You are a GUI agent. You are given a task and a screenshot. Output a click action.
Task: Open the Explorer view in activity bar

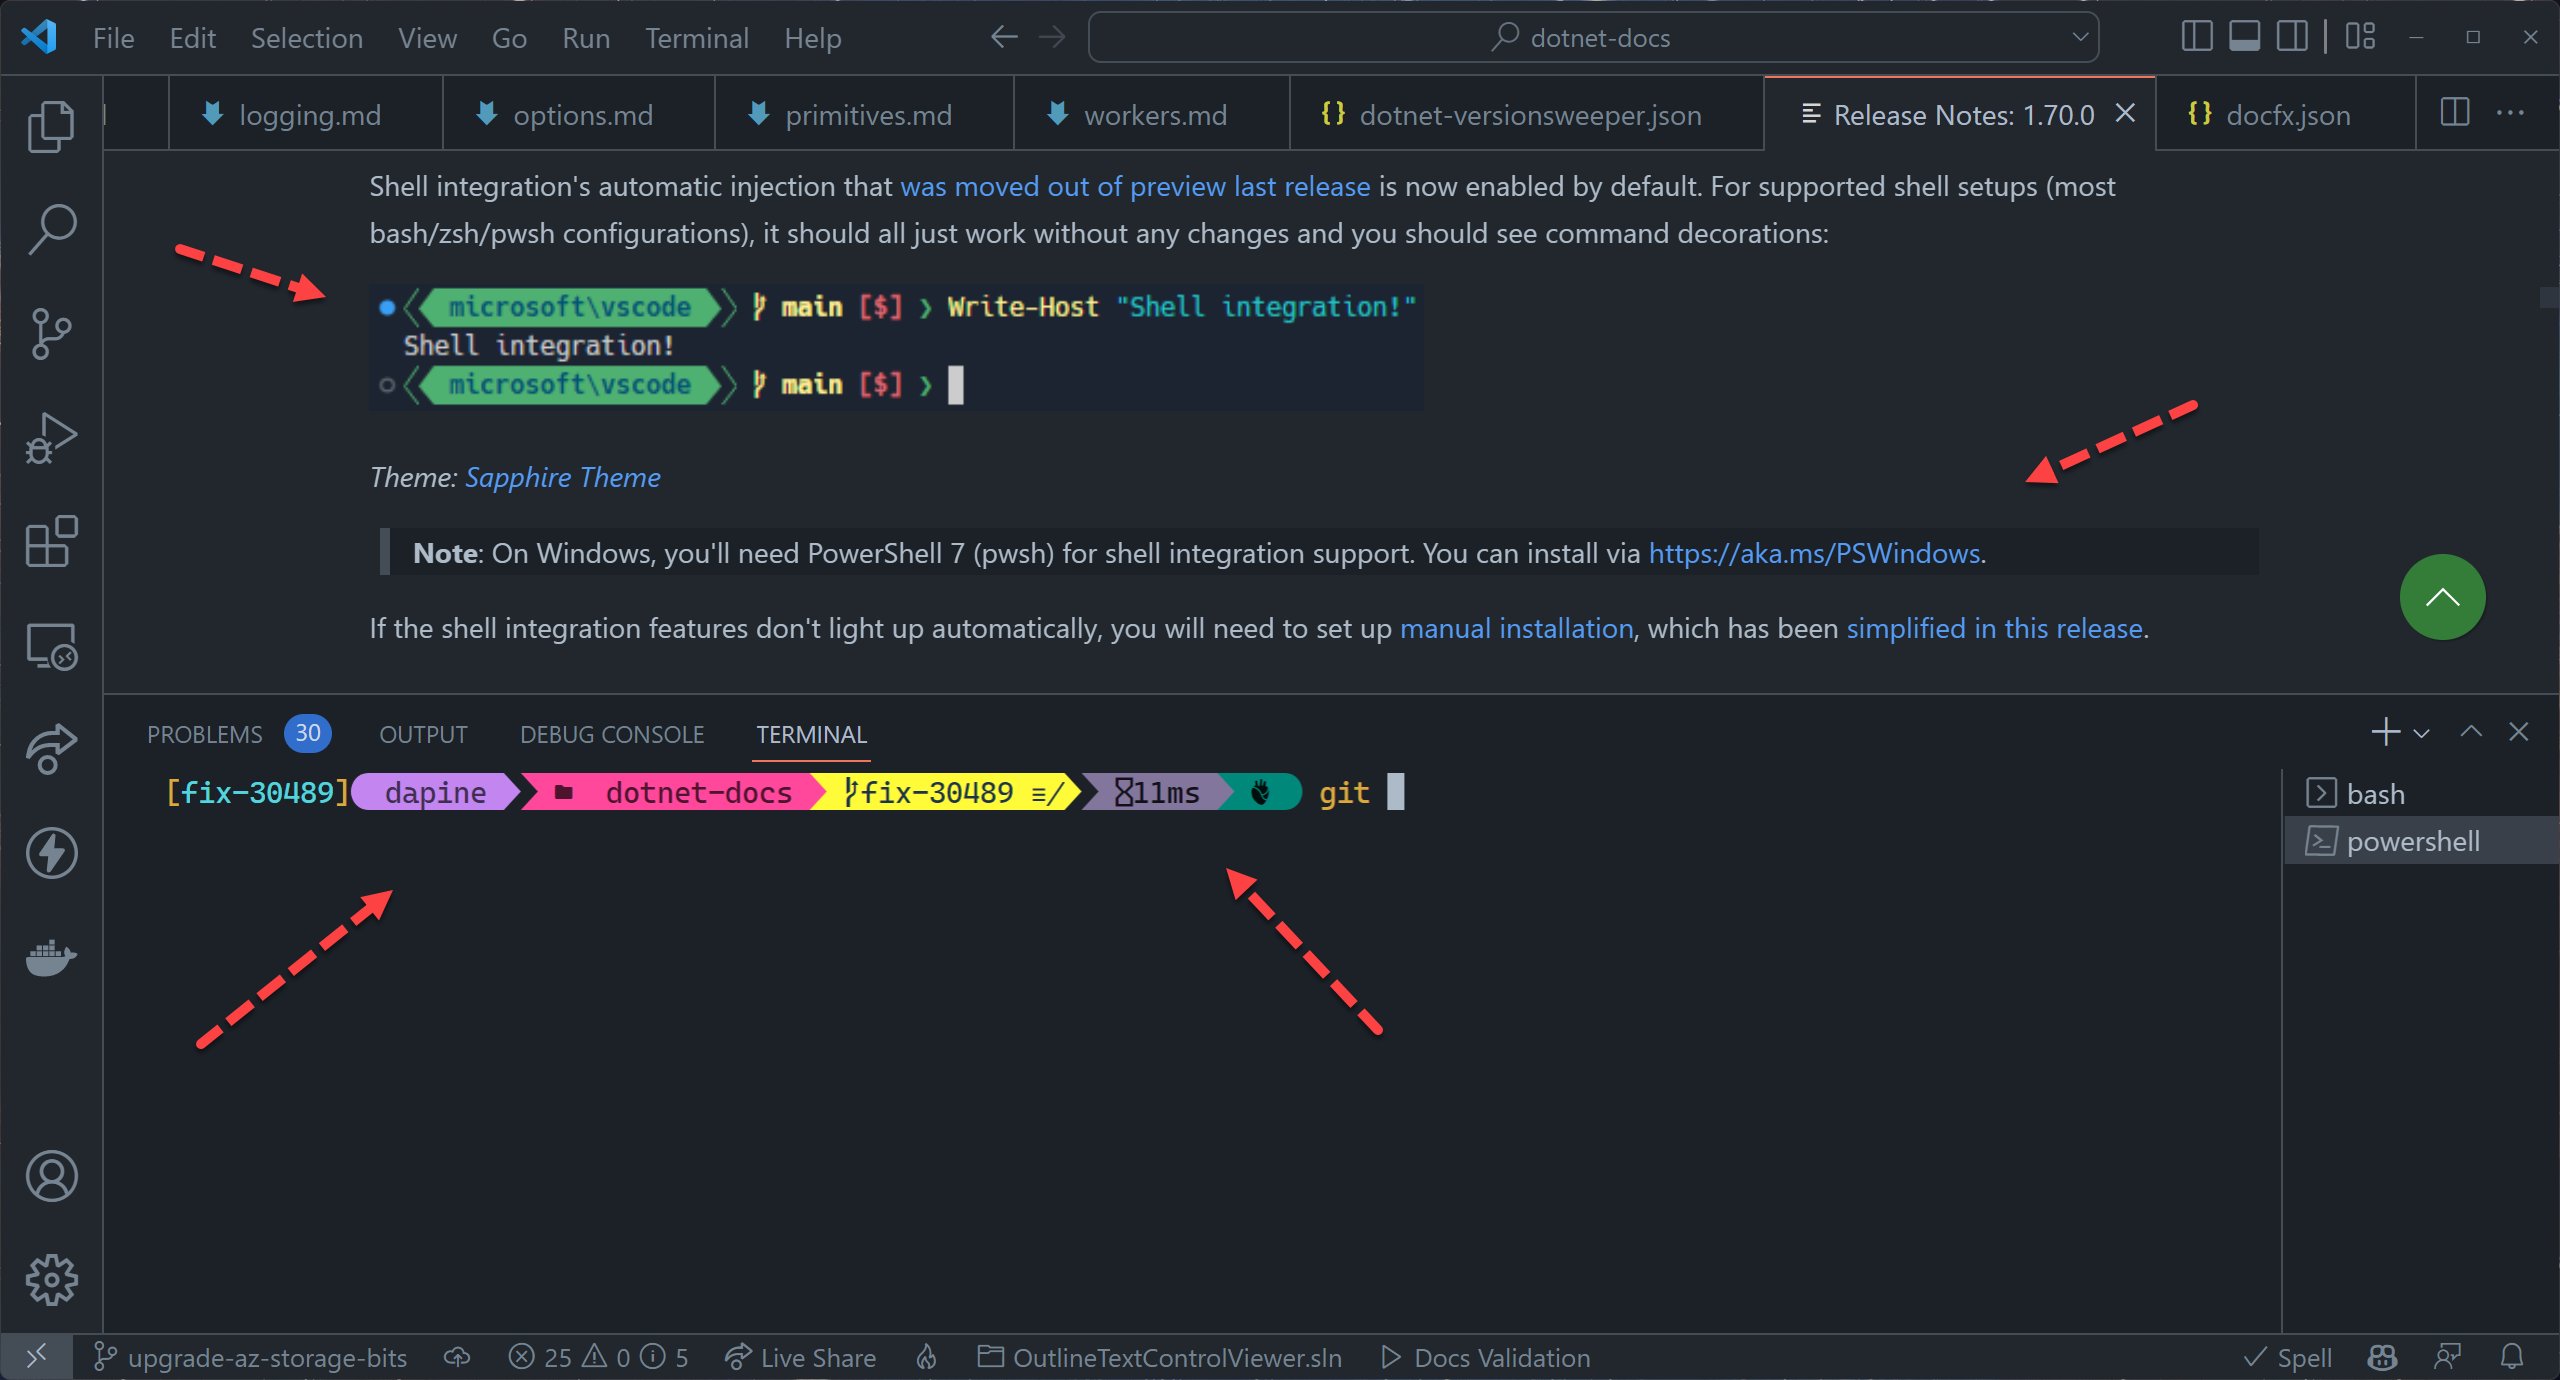tap(51, 126)
